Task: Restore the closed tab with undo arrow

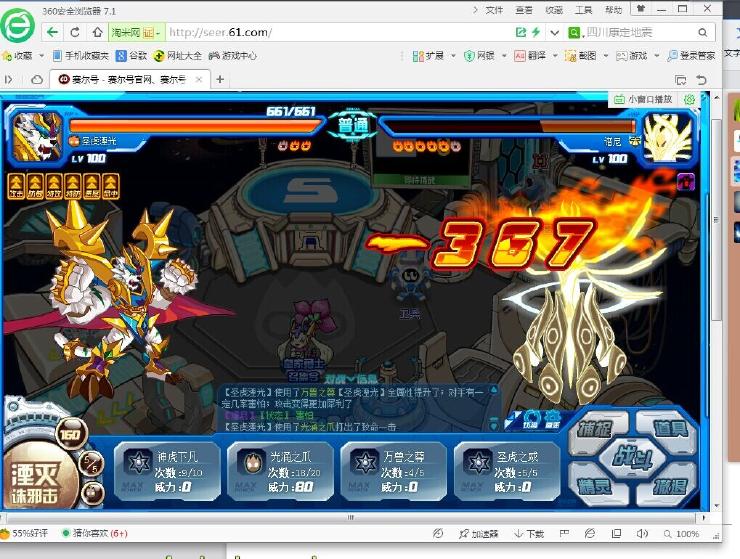Action: [702, 80]
